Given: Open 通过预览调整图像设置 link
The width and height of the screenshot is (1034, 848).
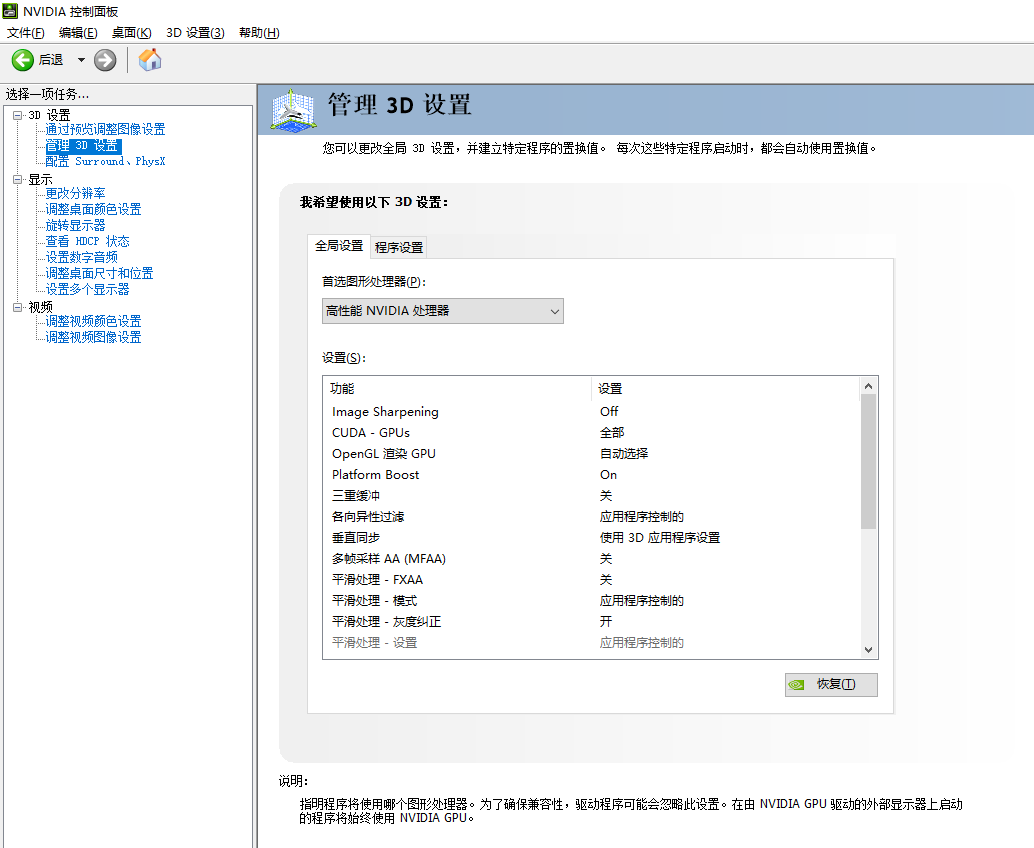Looking at the screenshot, I should point(105,129).
